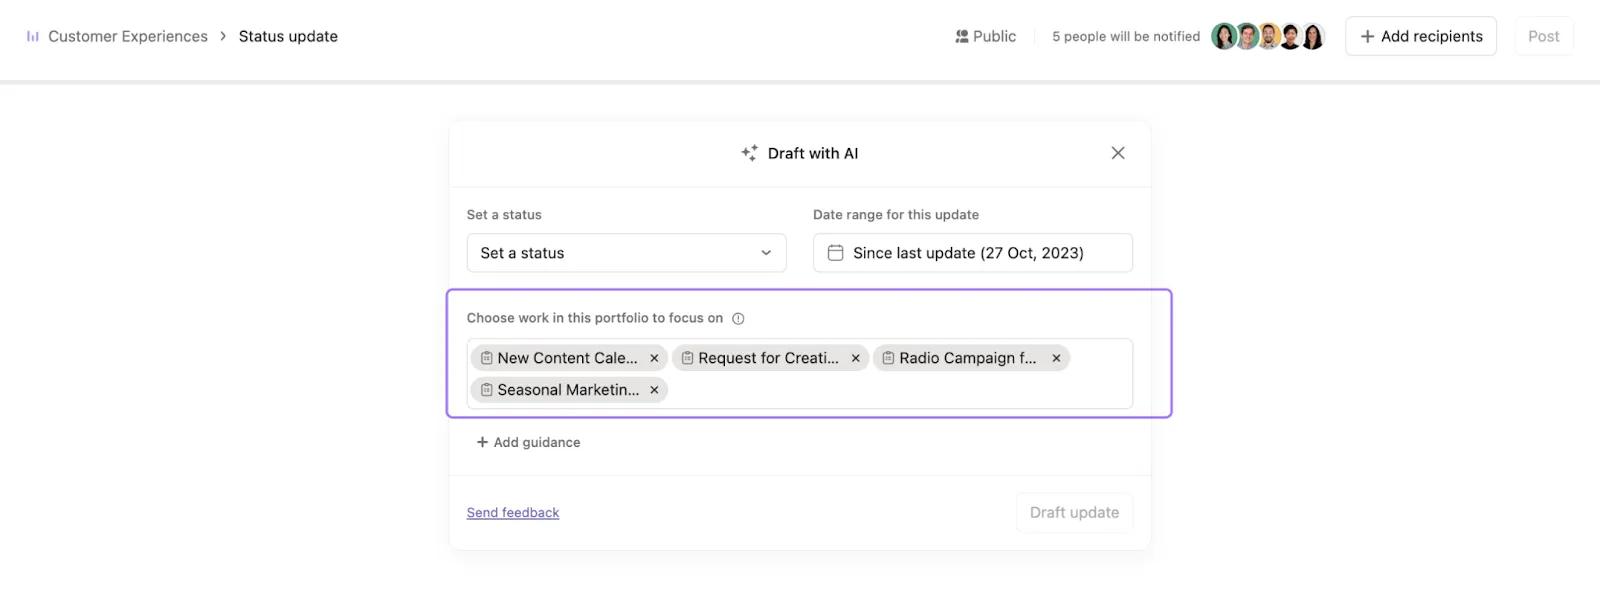Screen dimensions: 1600x612
Task: Close the Draft with AI panel
Action: 1118,153
